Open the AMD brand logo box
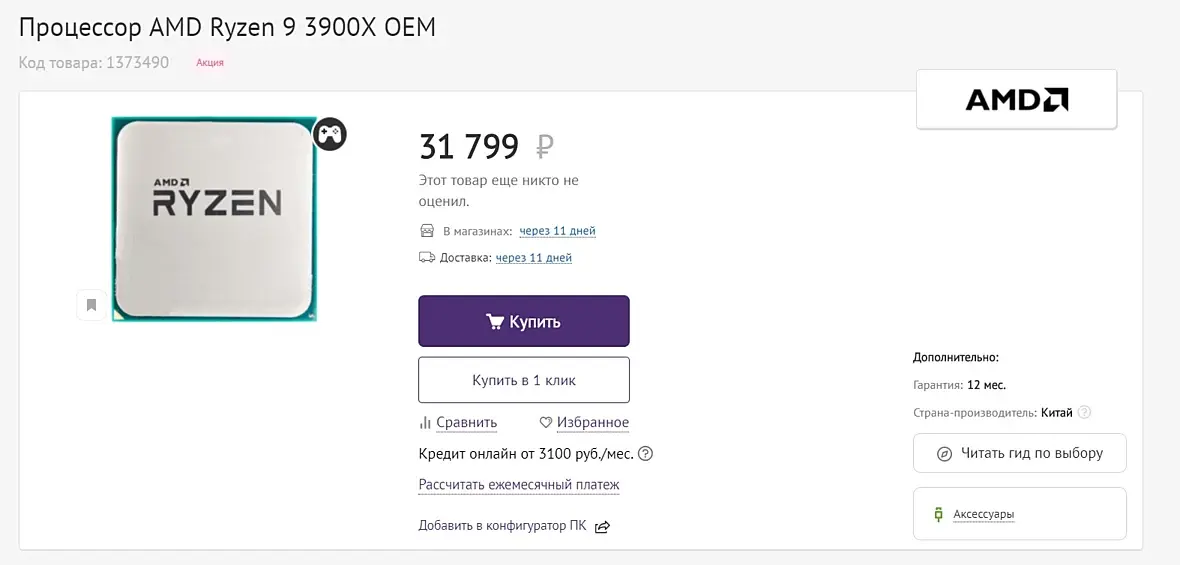The width and height of the screenshot is (1180, 565). tap(1016, 99)
